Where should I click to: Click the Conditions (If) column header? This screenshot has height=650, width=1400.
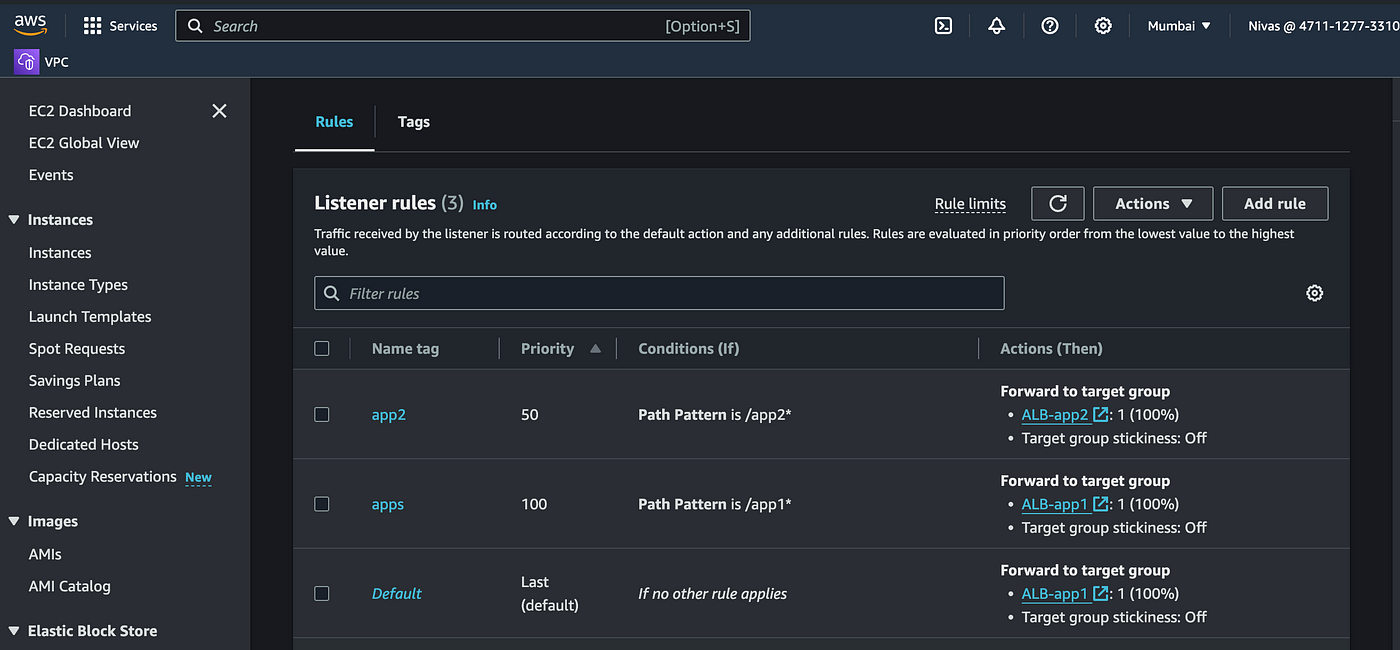click(689, 348)
